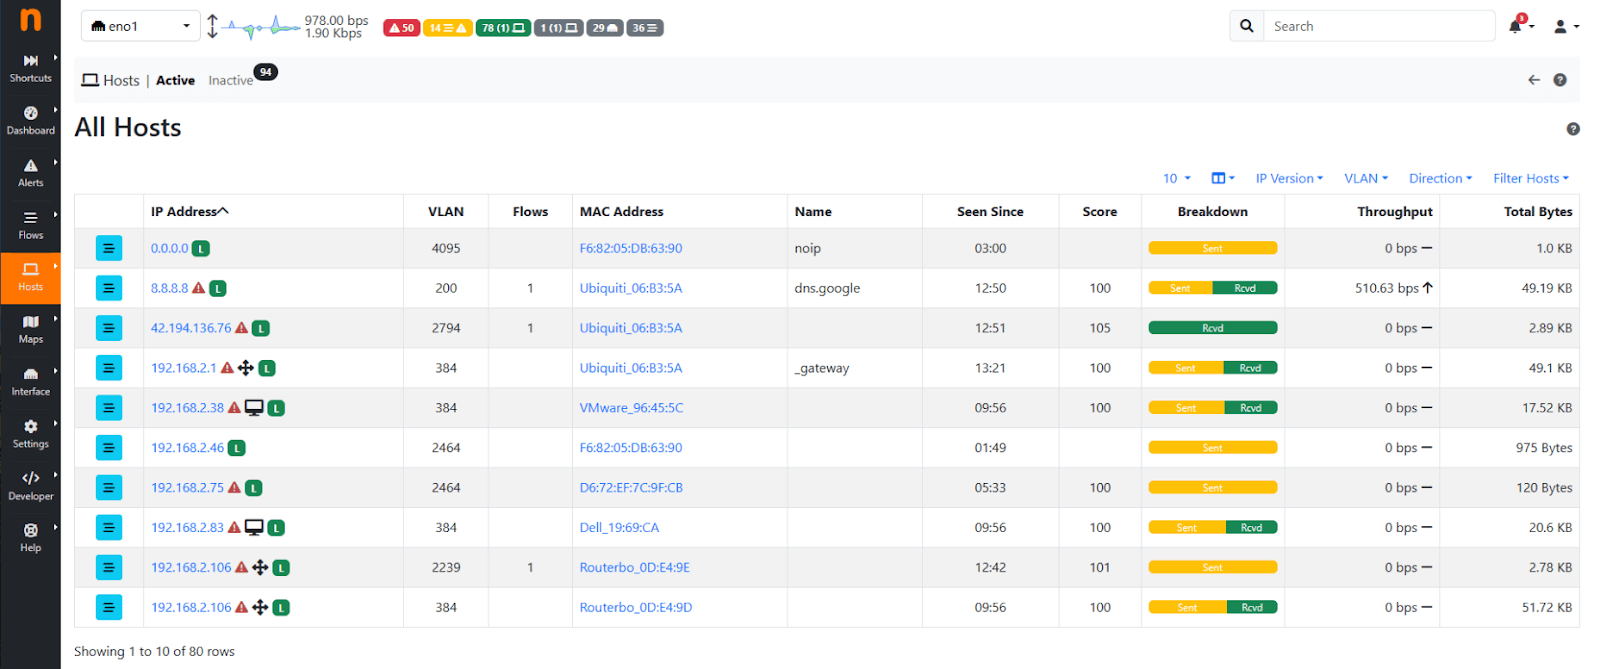Open the Flows sidebar section
The image size is (1600, 669).
coord(30,224)
